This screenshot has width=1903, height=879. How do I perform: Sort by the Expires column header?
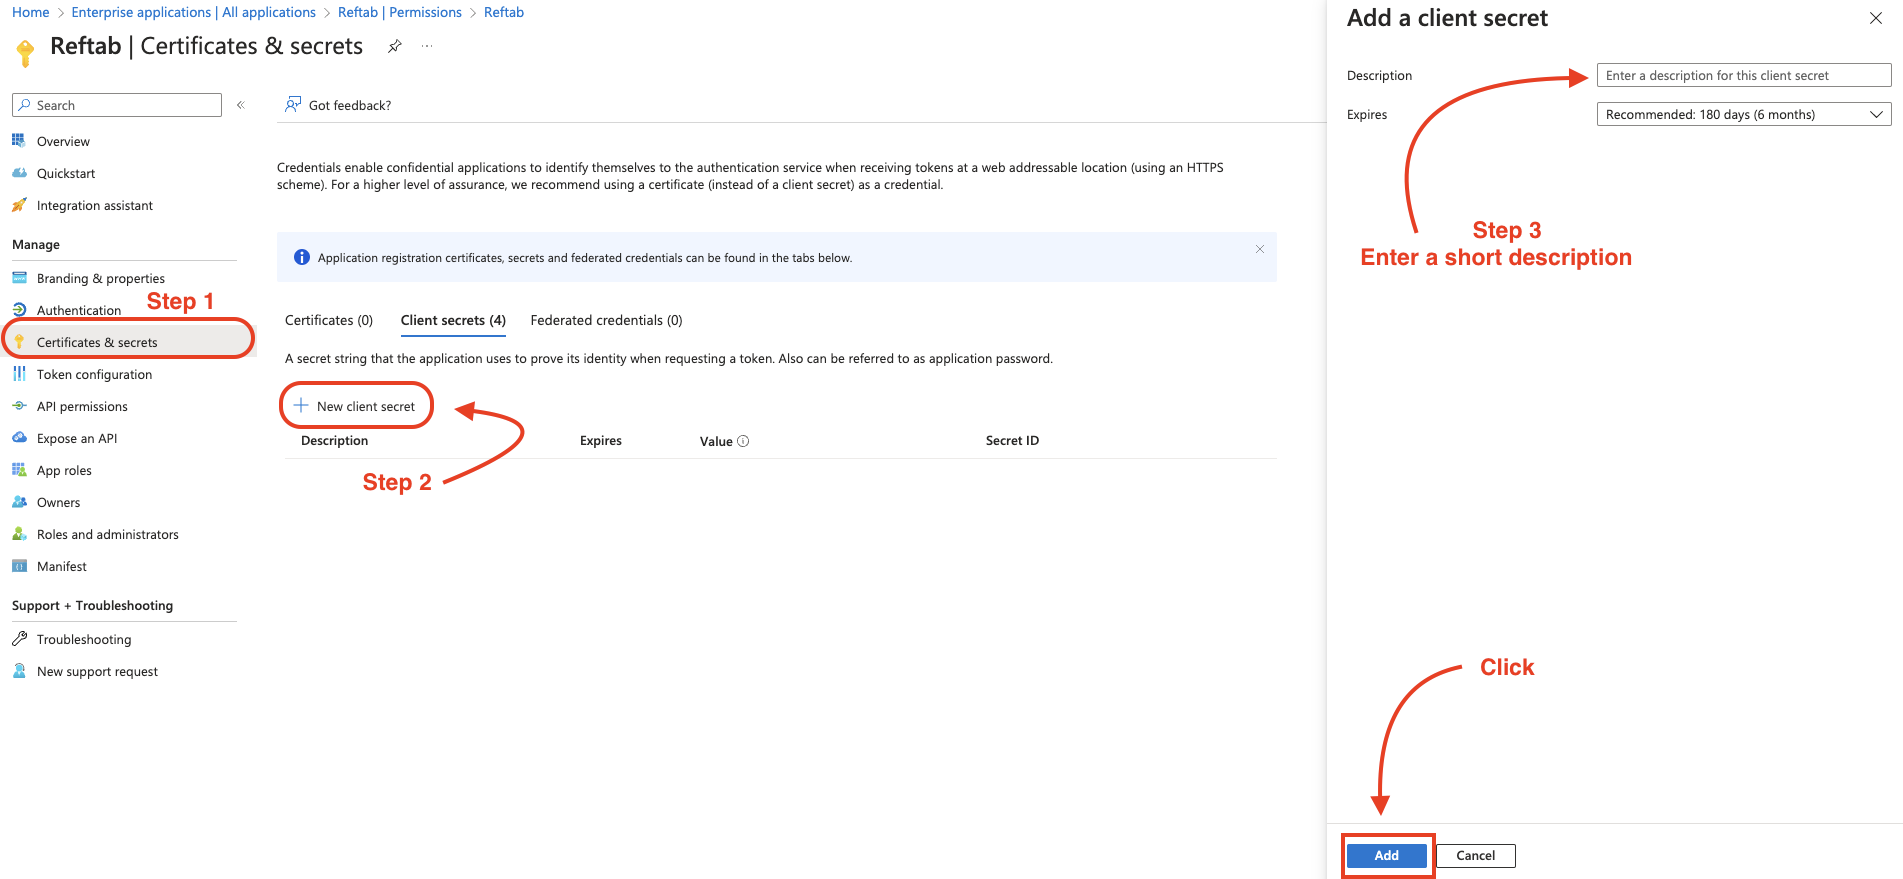click(x=601, y=441)
